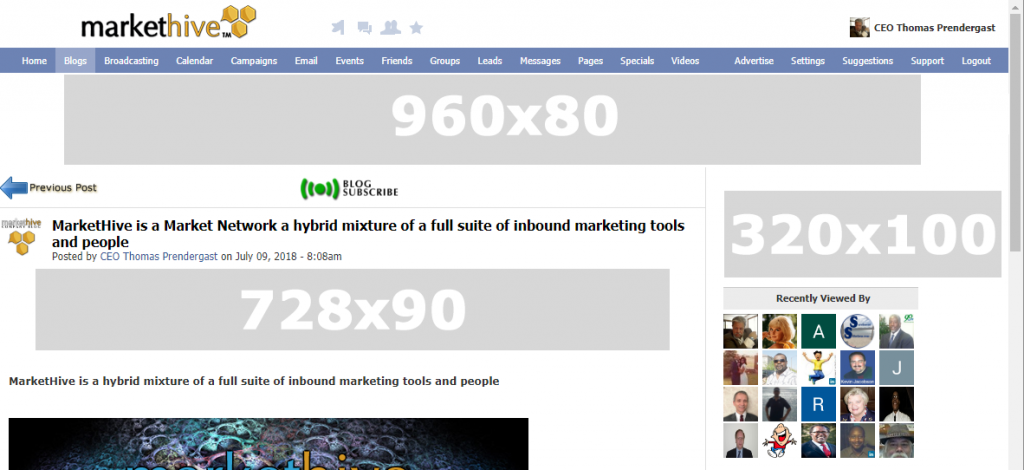Image resolution: width=1024 pixels, height=470 pixels.
Task: Click the profile photo next to CEO Thomas Prendergast
Action: (x=859, y=27)
